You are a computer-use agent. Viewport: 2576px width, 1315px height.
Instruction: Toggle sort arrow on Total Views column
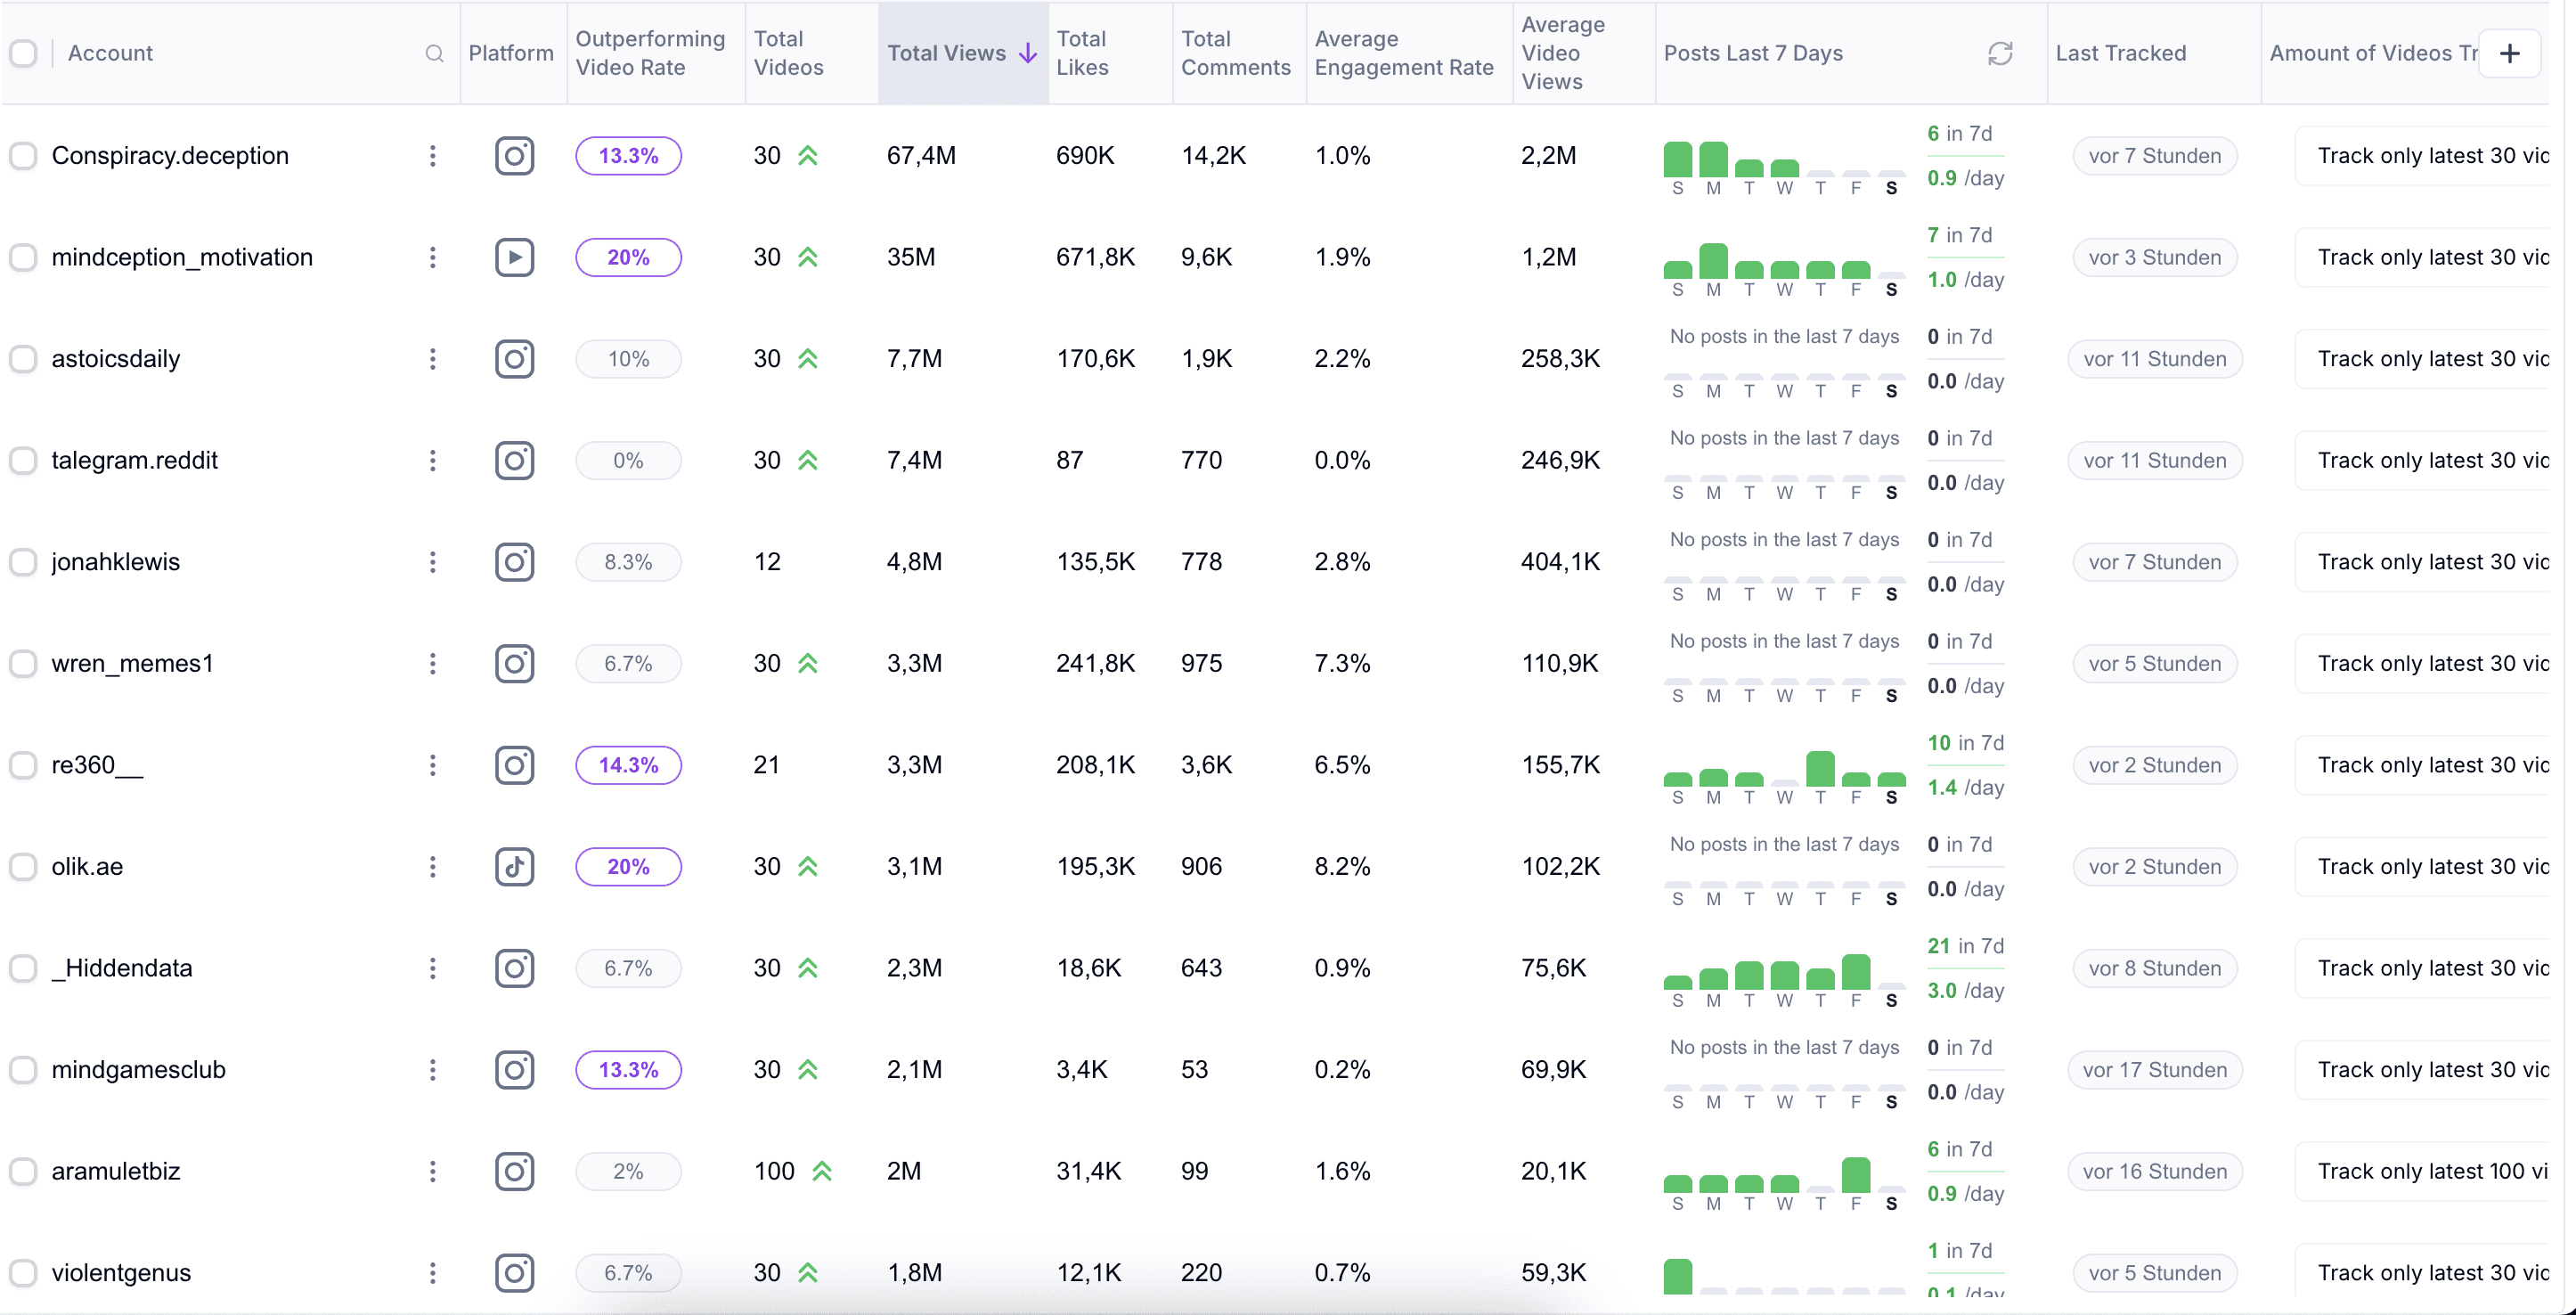point(1027,54)
